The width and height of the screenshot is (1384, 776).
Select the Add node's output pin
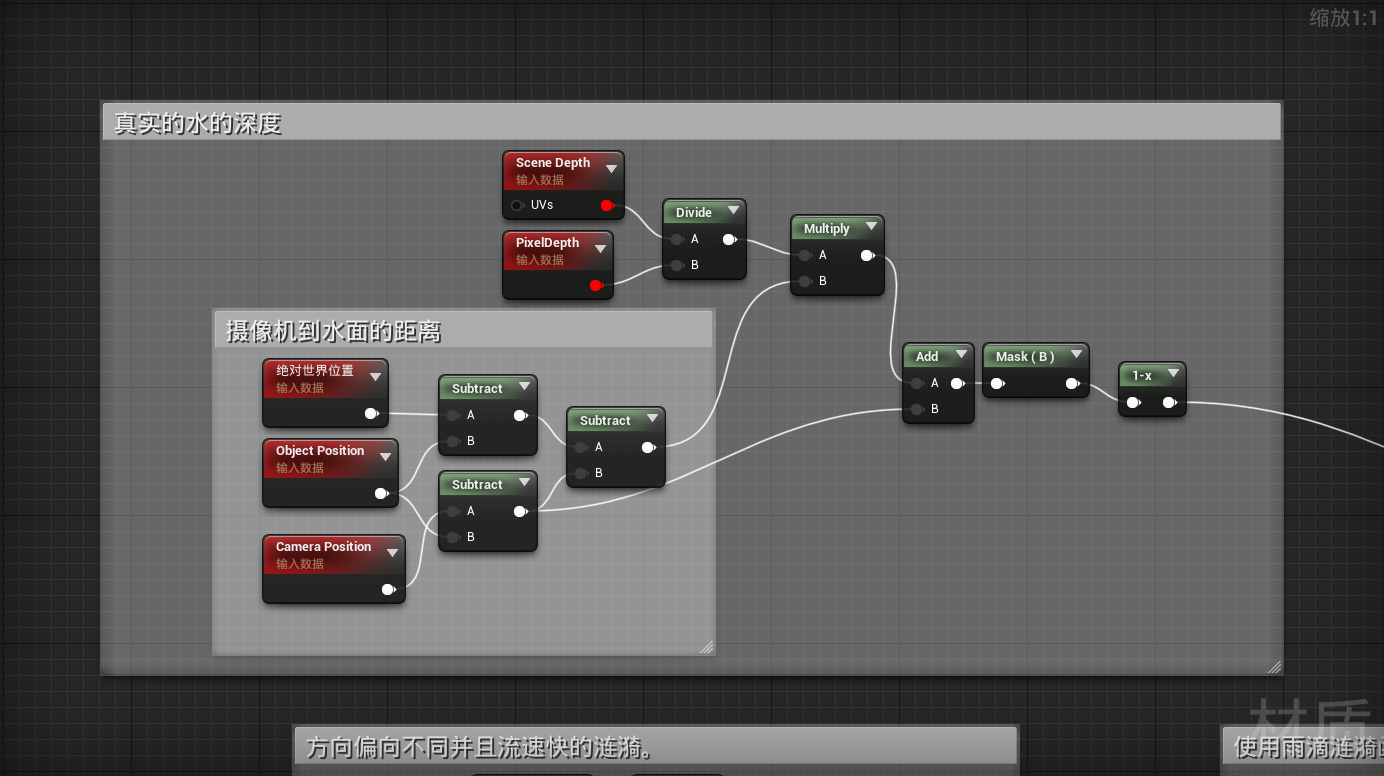tap(958, 384)
